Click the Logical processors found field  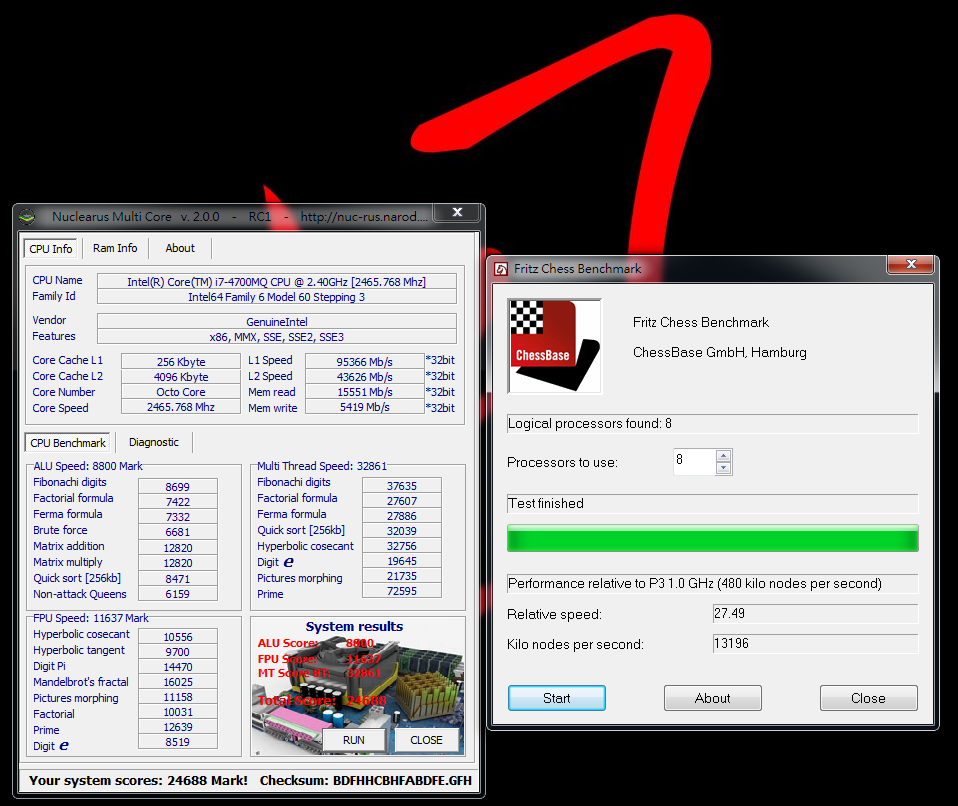point(712,423)
